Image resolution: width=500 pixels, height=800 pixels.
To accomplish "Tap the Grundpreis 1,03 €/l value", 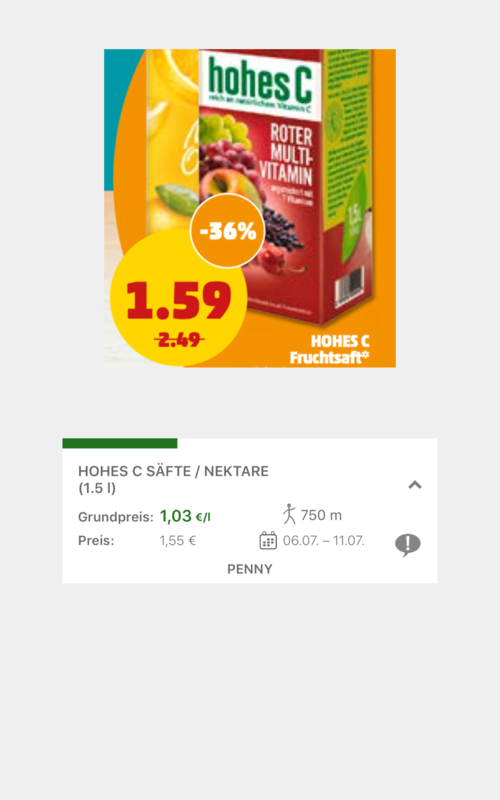I will [185, 516].
